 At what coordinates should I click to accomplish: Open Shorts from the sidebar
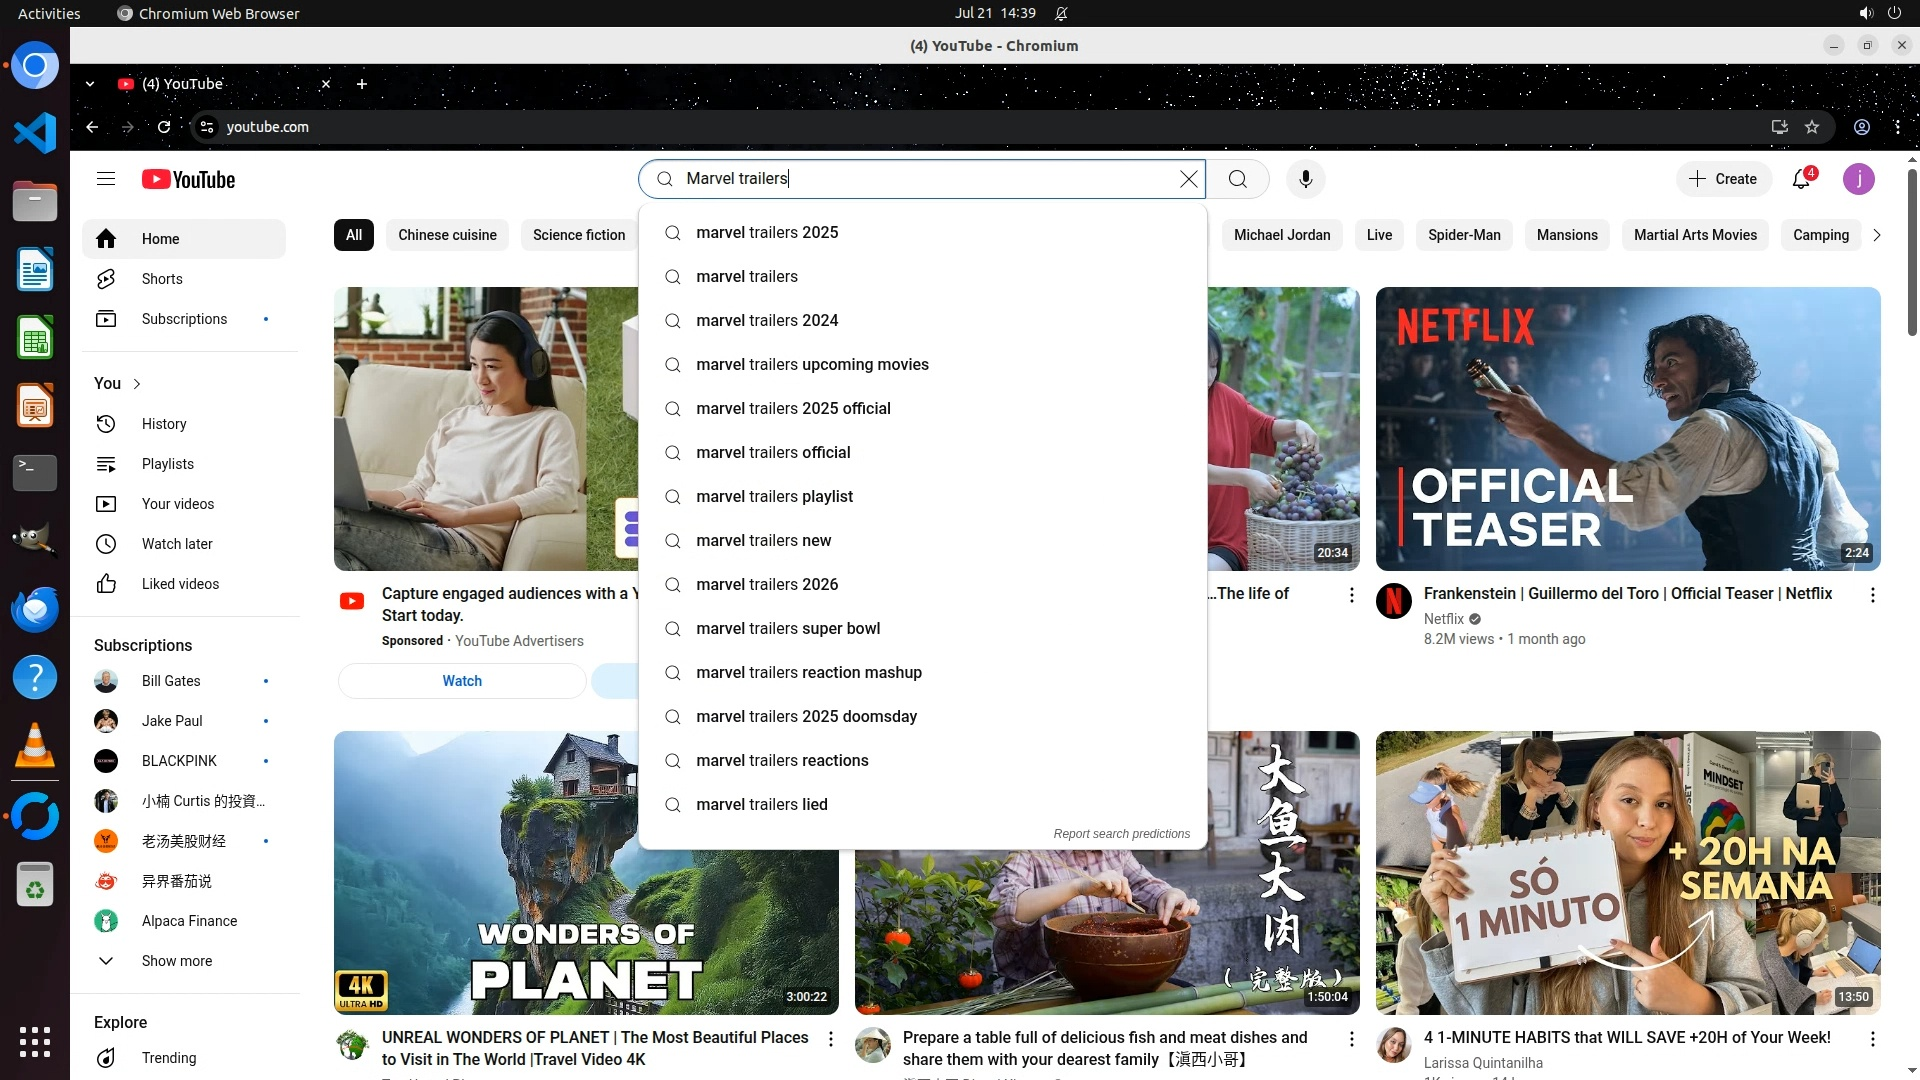pos(162,279)
